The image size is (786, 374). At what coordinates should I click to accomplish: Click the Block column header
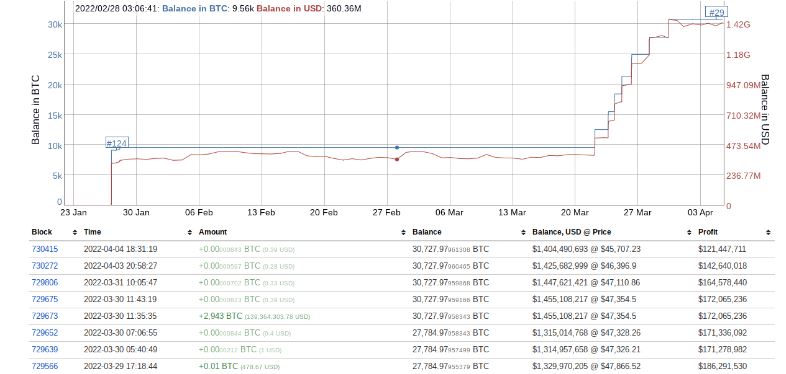(x=42, y=232)
